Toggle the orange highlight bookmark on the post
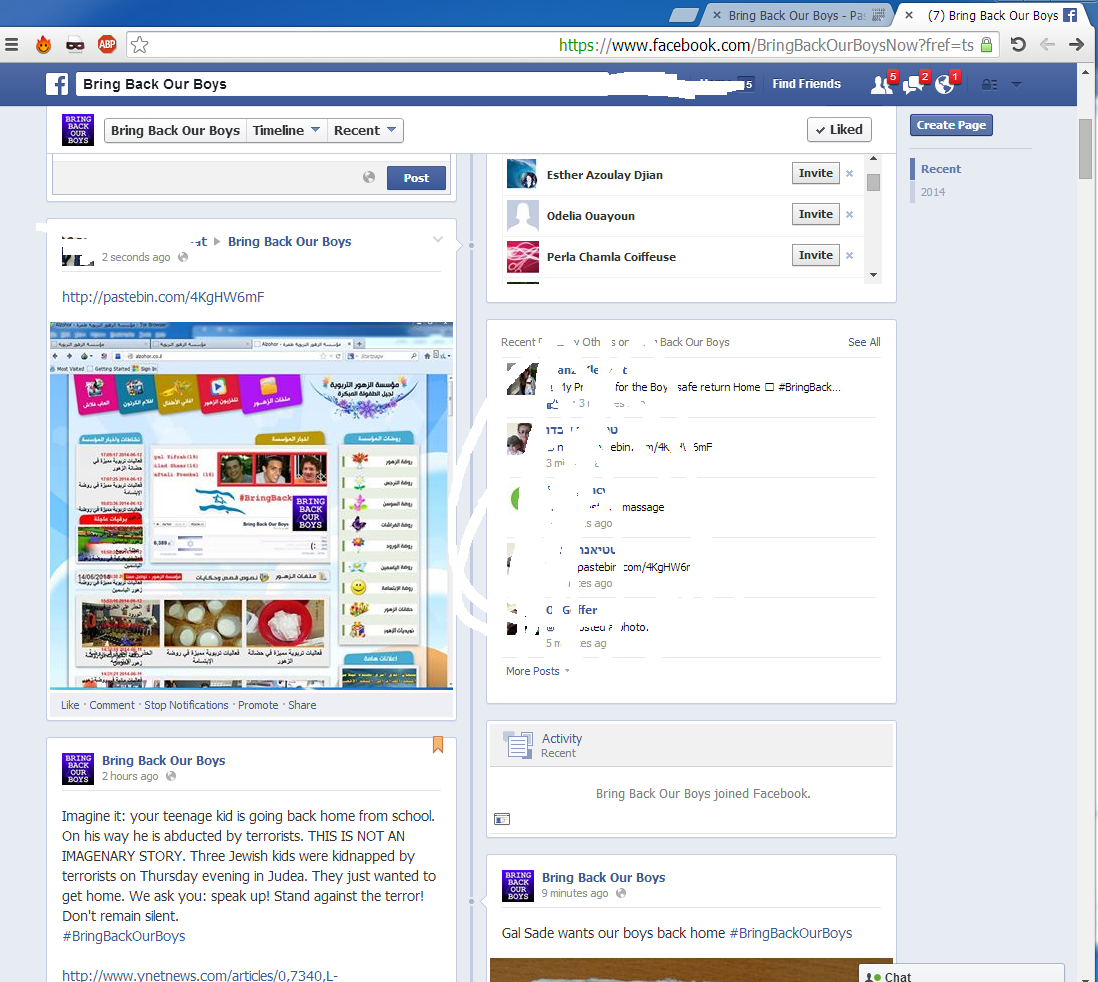This screenshot has width=1098, height=982. tap(438, 745)
